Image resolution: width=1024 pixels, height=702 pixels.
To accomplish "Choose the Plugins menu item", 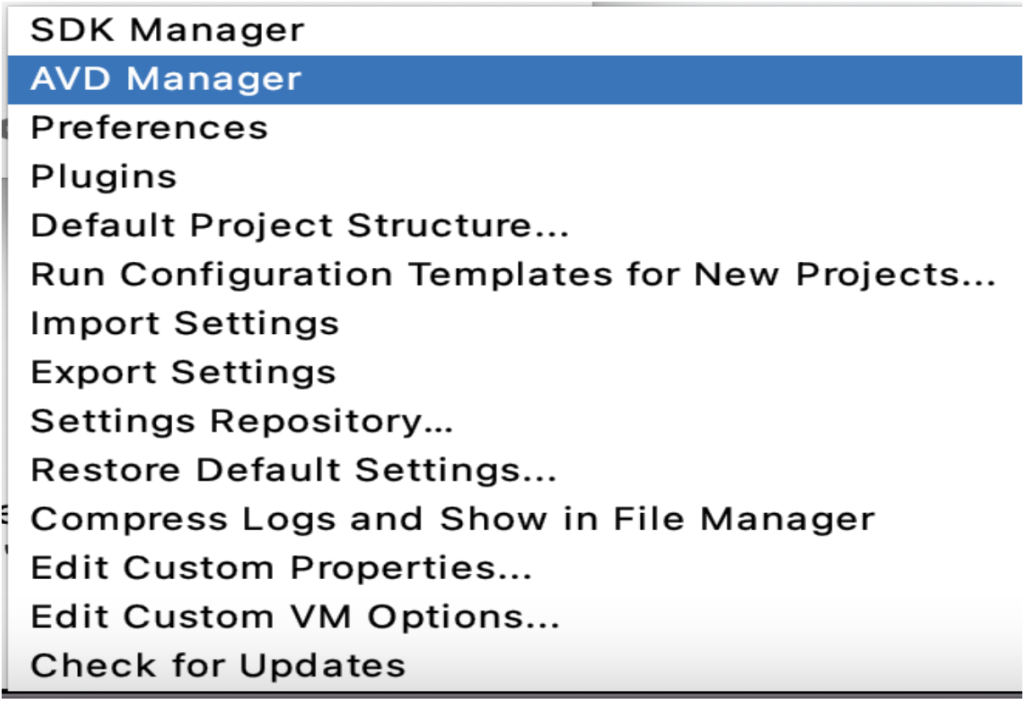I will coord(104,177).
